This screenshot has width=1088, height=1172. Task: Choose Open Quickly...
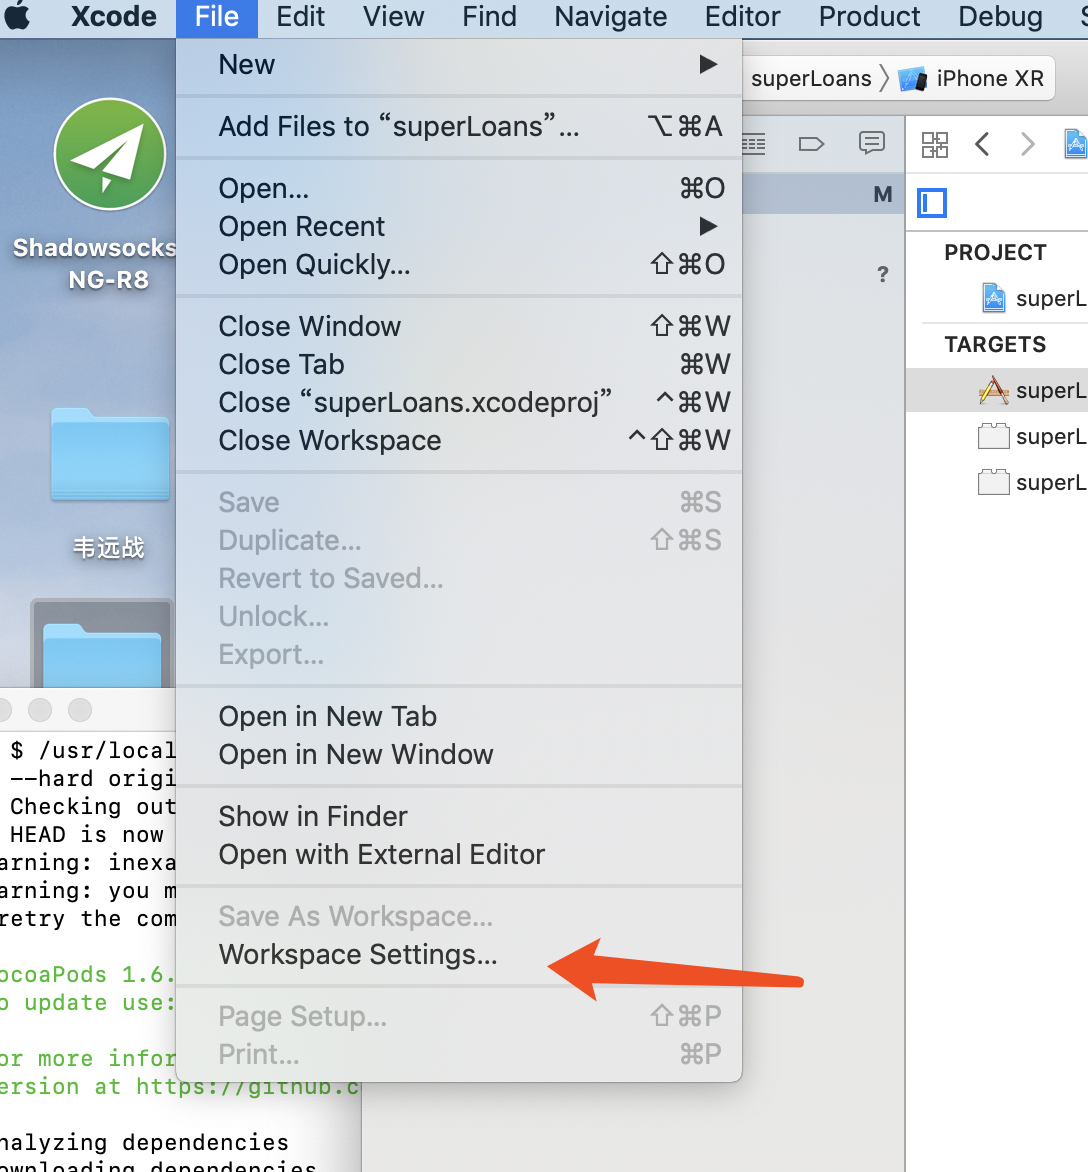pyautogui.click(x=459, y=265)
